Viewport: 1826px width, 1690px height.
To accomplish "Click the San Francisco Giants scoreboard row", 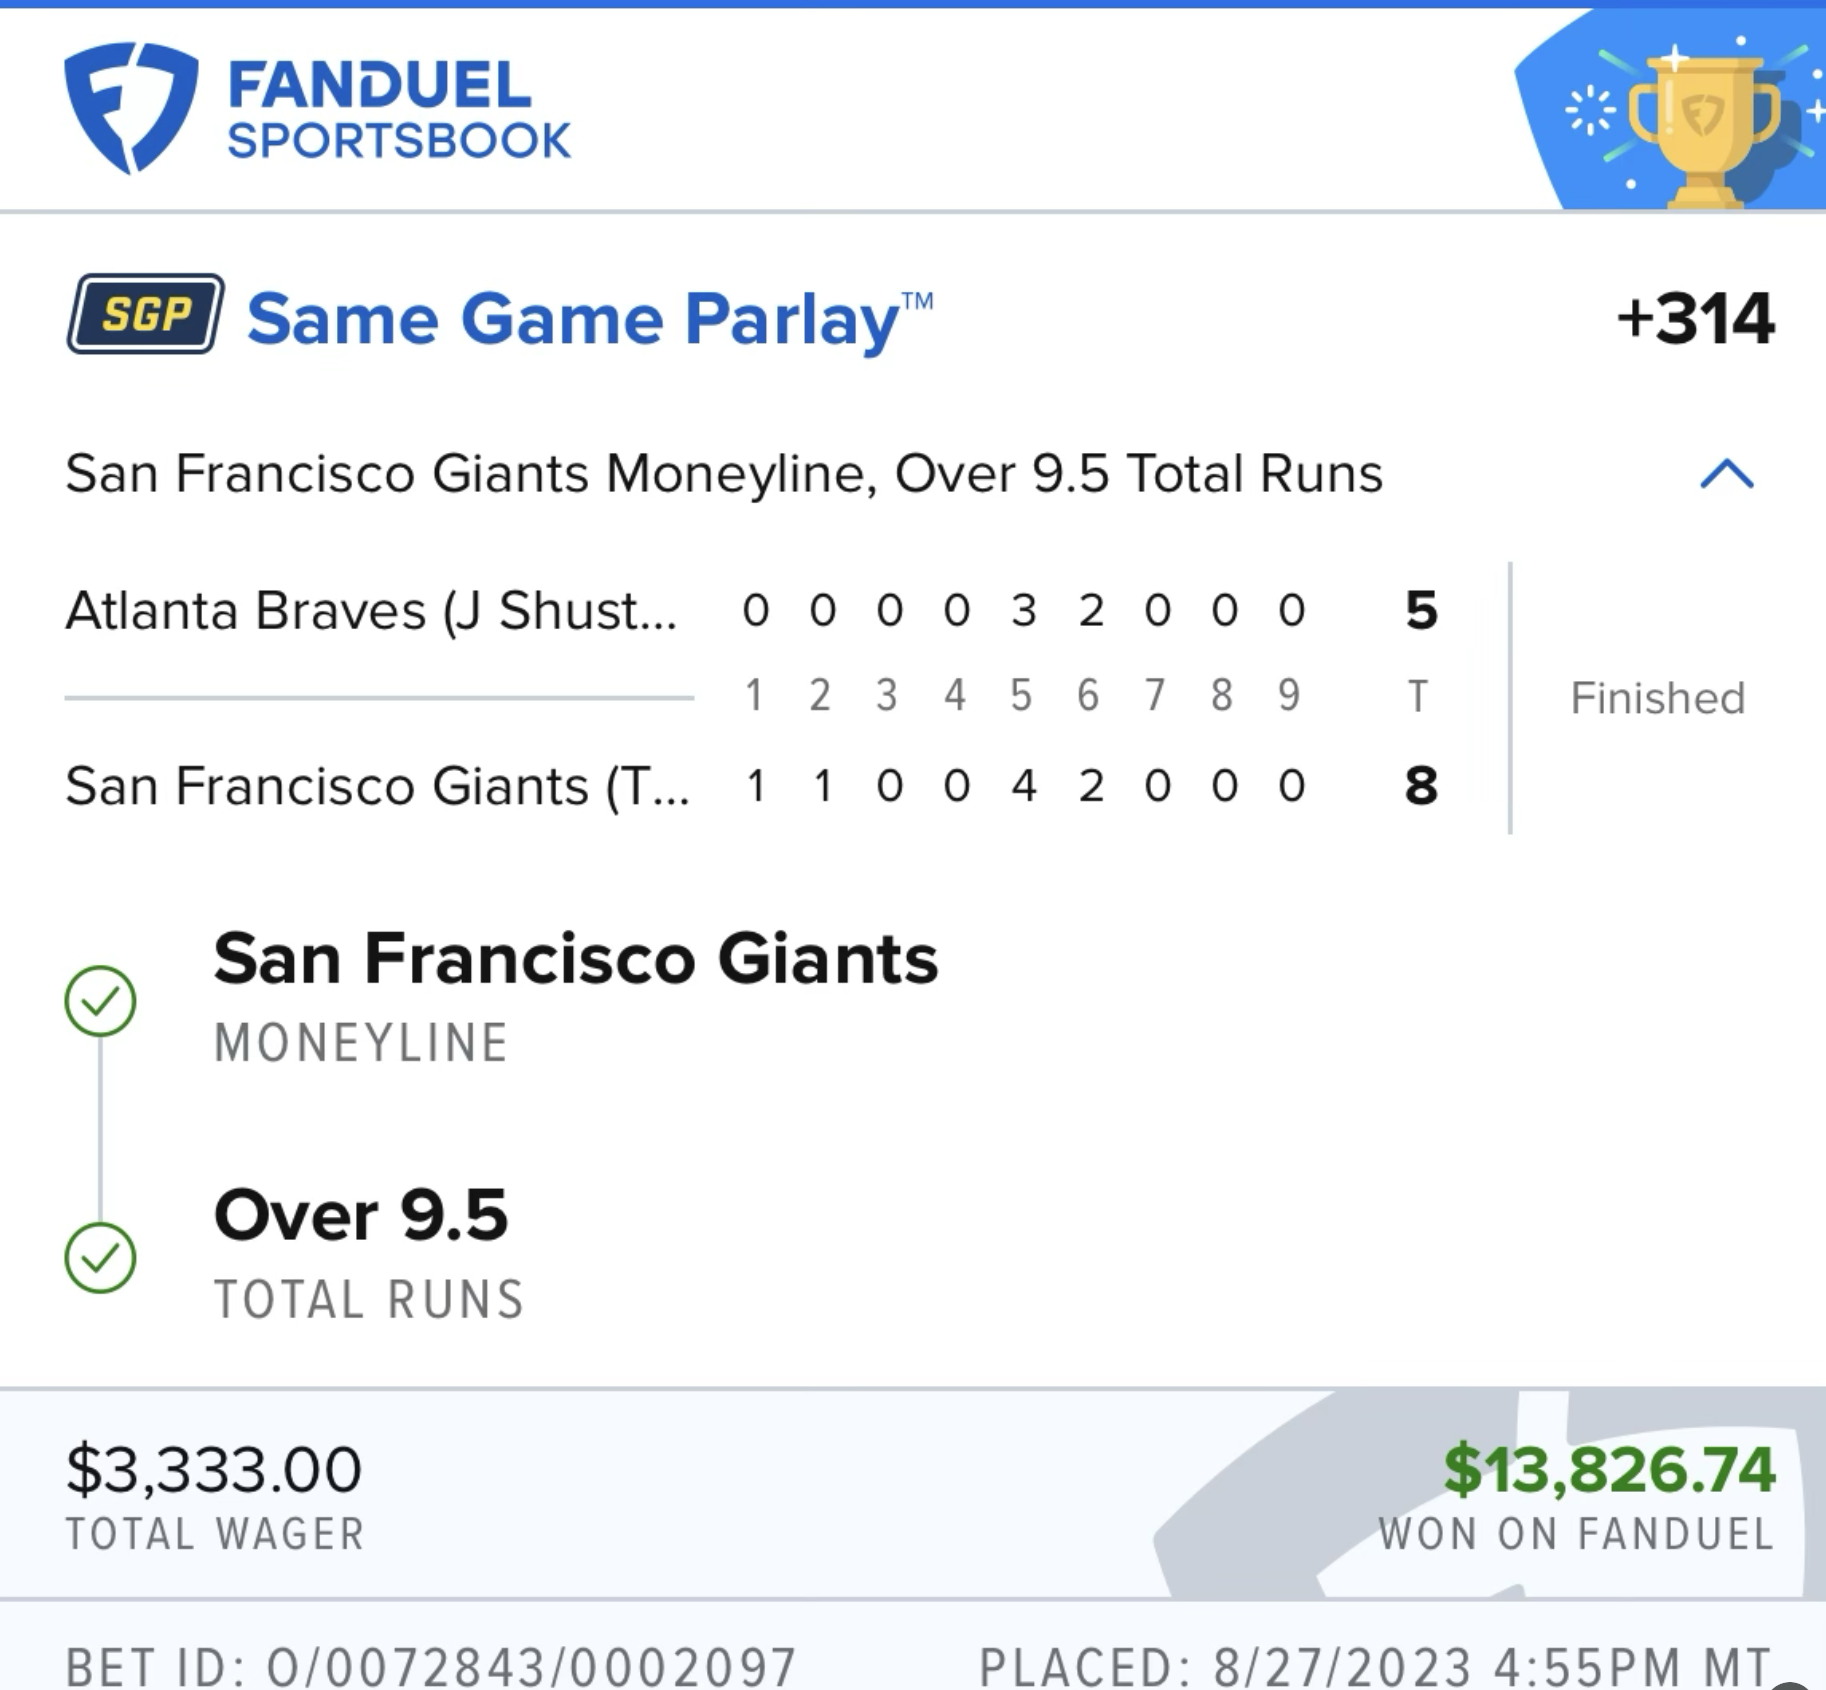I will tap(377, 786).
